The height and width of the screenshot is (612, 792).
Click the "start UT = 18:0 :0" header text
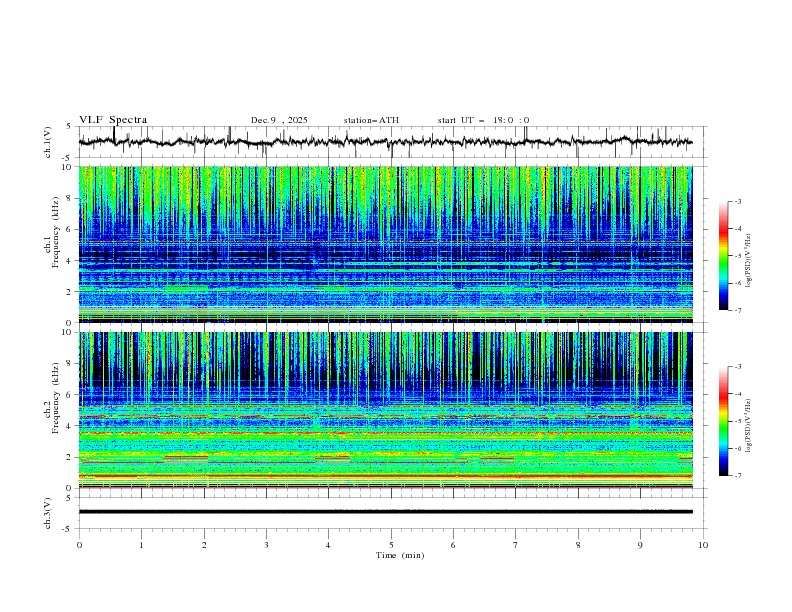point(483,120)
